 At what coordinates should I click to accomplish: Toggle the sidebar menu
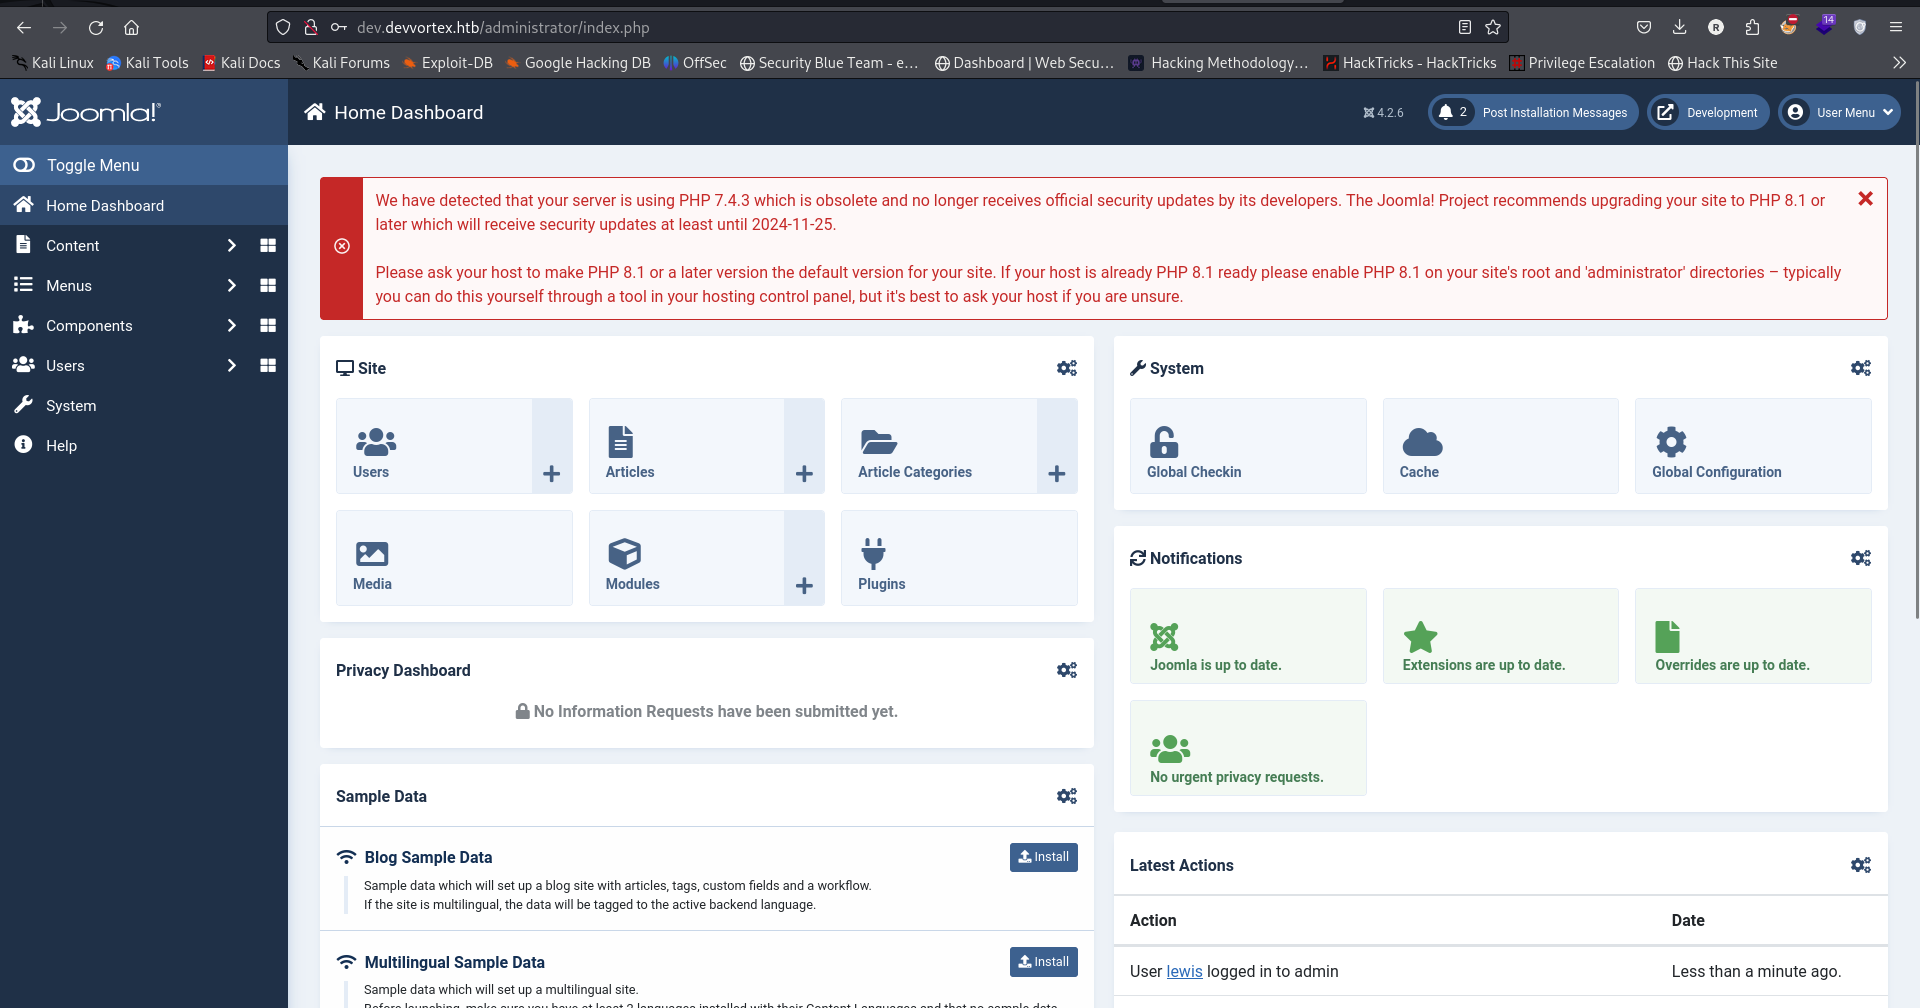pyautogui.click(x=92, y=165)
